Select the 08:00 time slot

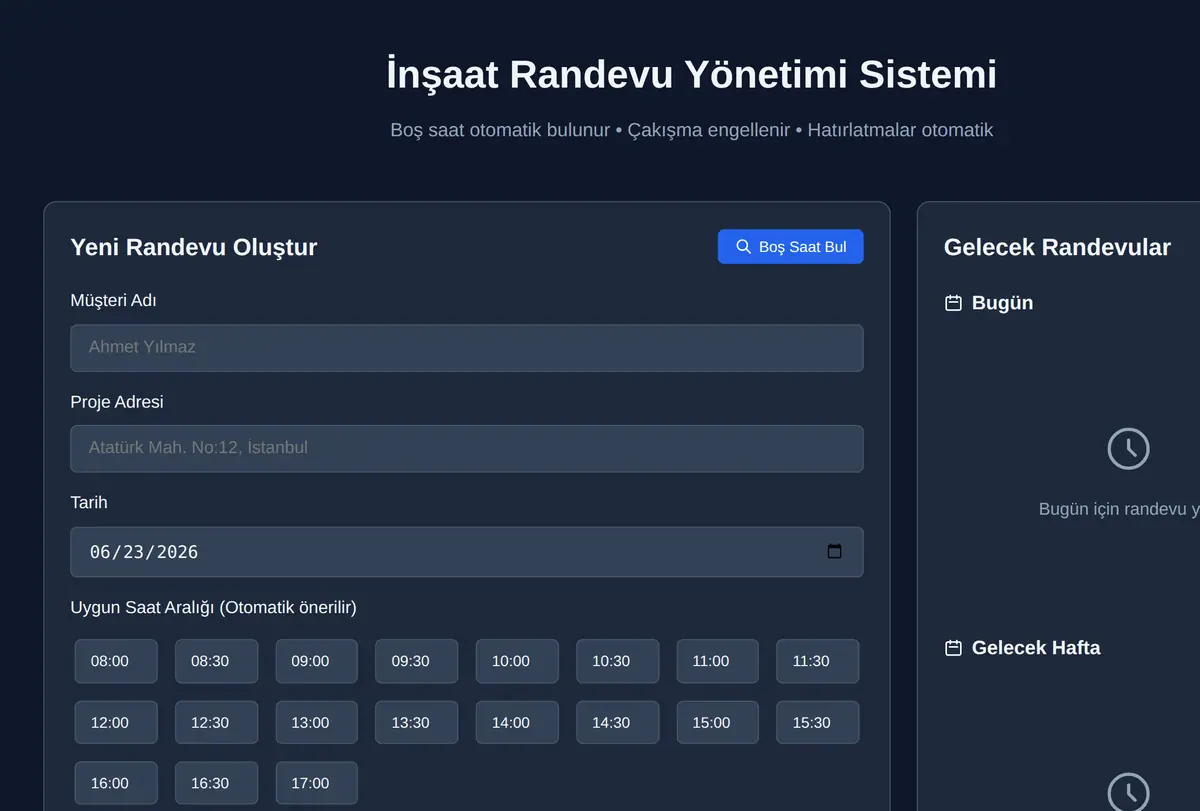tap(116, 661)
